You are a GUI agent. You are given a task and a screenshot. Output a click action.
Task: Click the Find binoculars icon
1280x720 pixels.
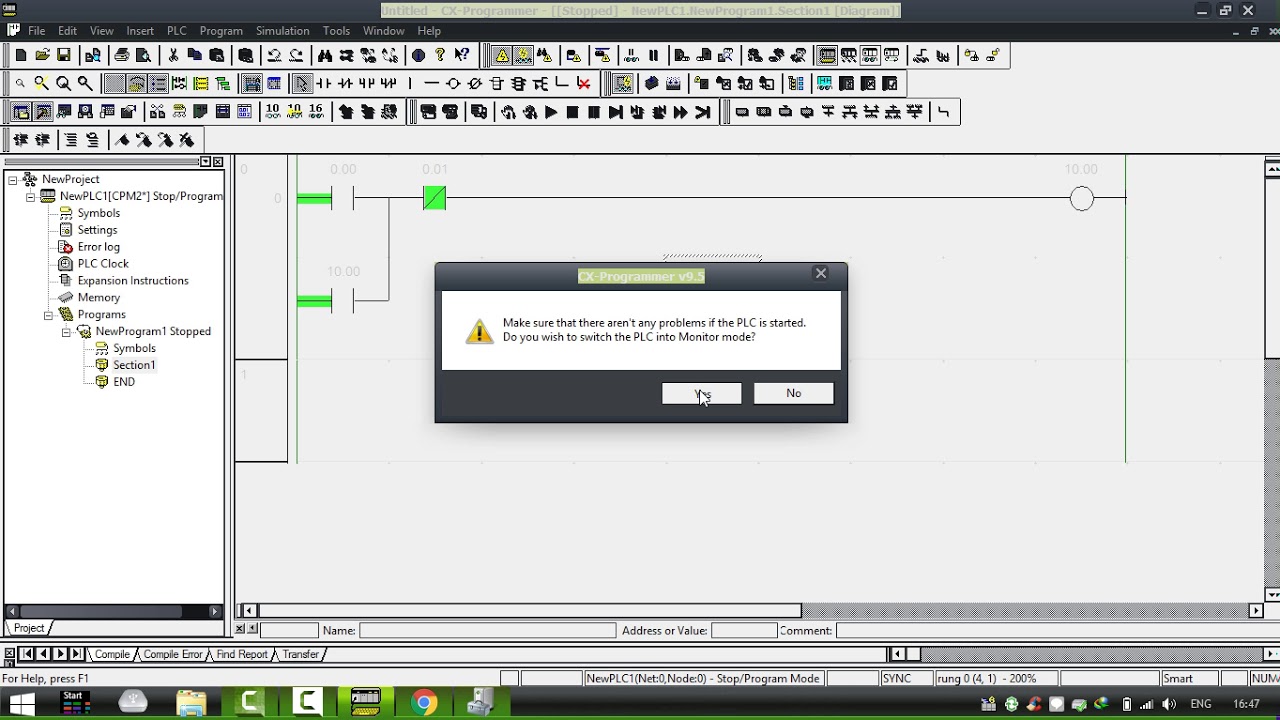(325, 56)
